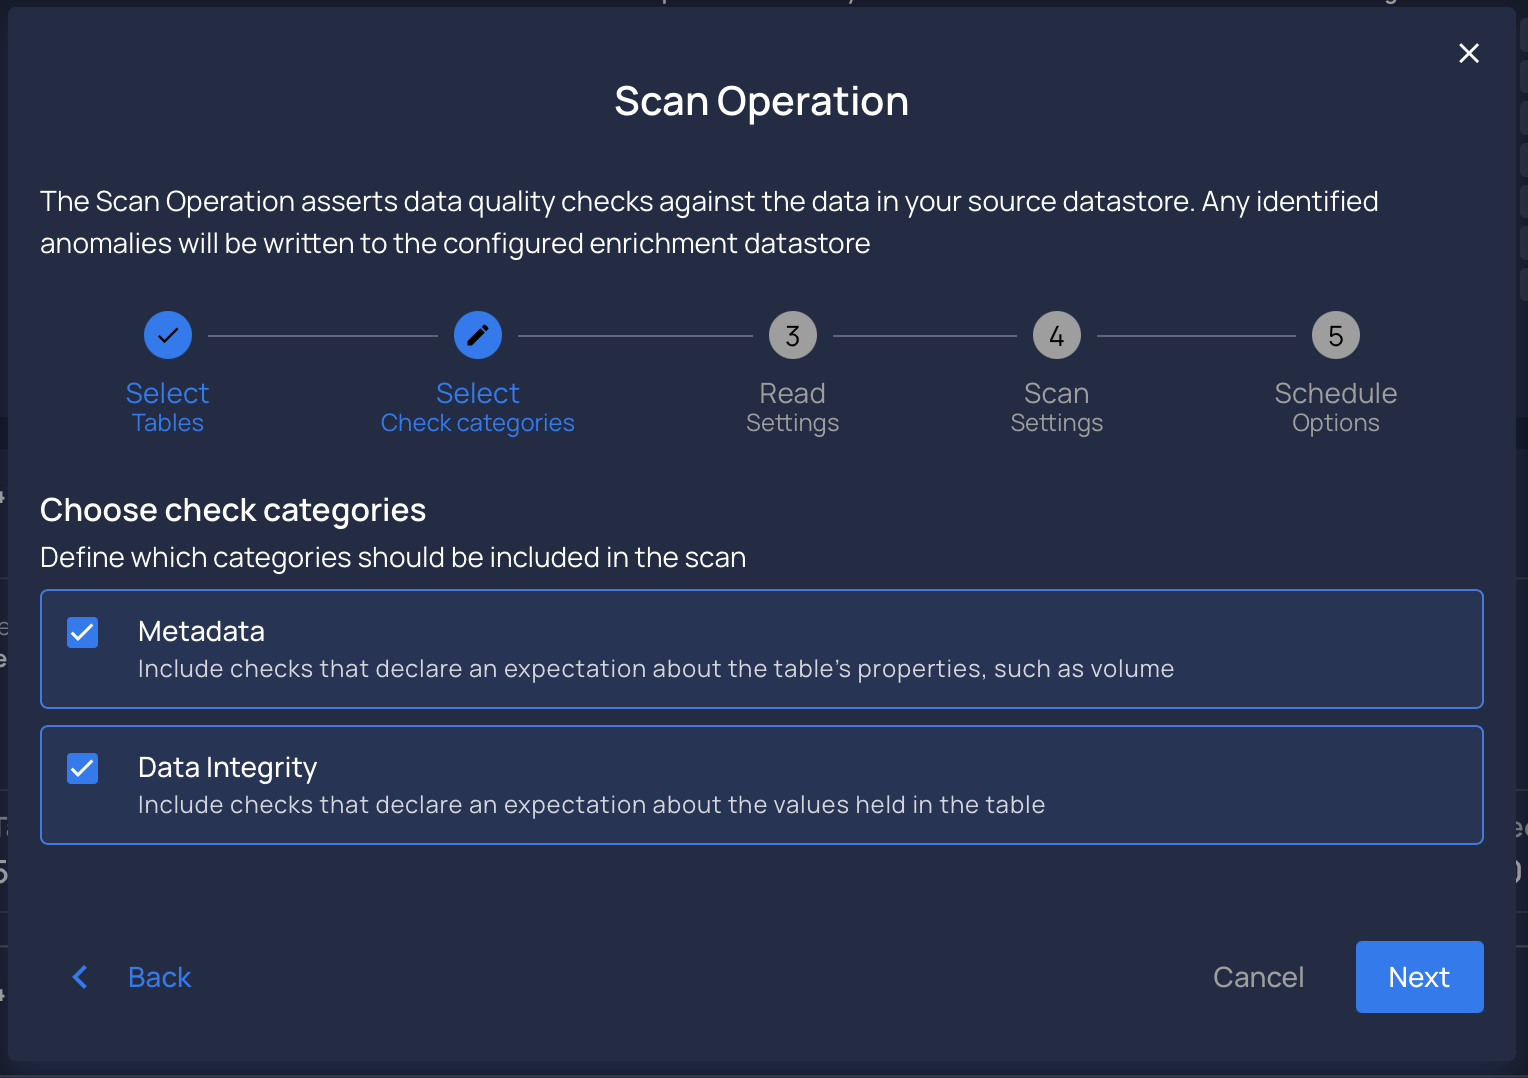Click the pencil icon for Select Check categories step
This screenshot has height=1078, width=1528.
[x=478, y=335]
